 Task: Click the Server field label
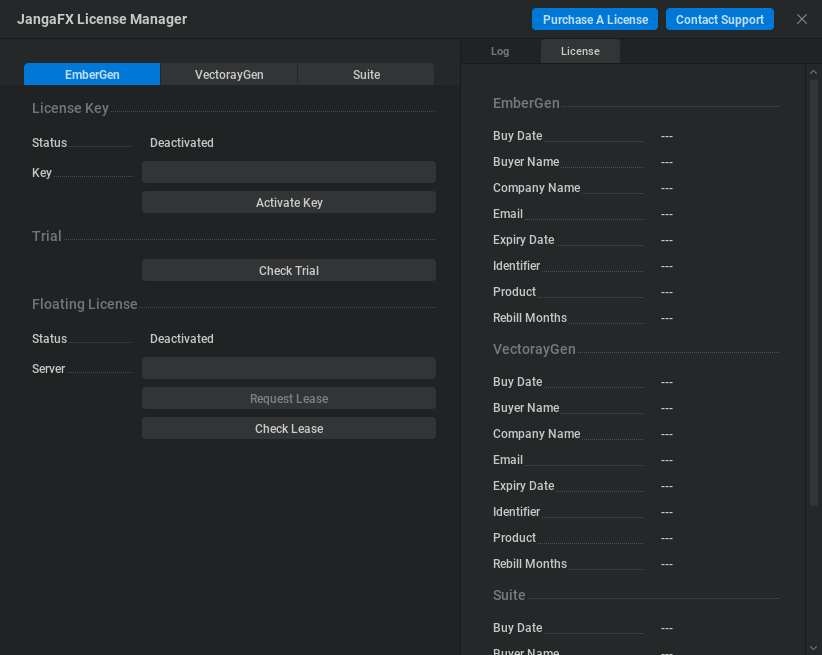(48, 369)
